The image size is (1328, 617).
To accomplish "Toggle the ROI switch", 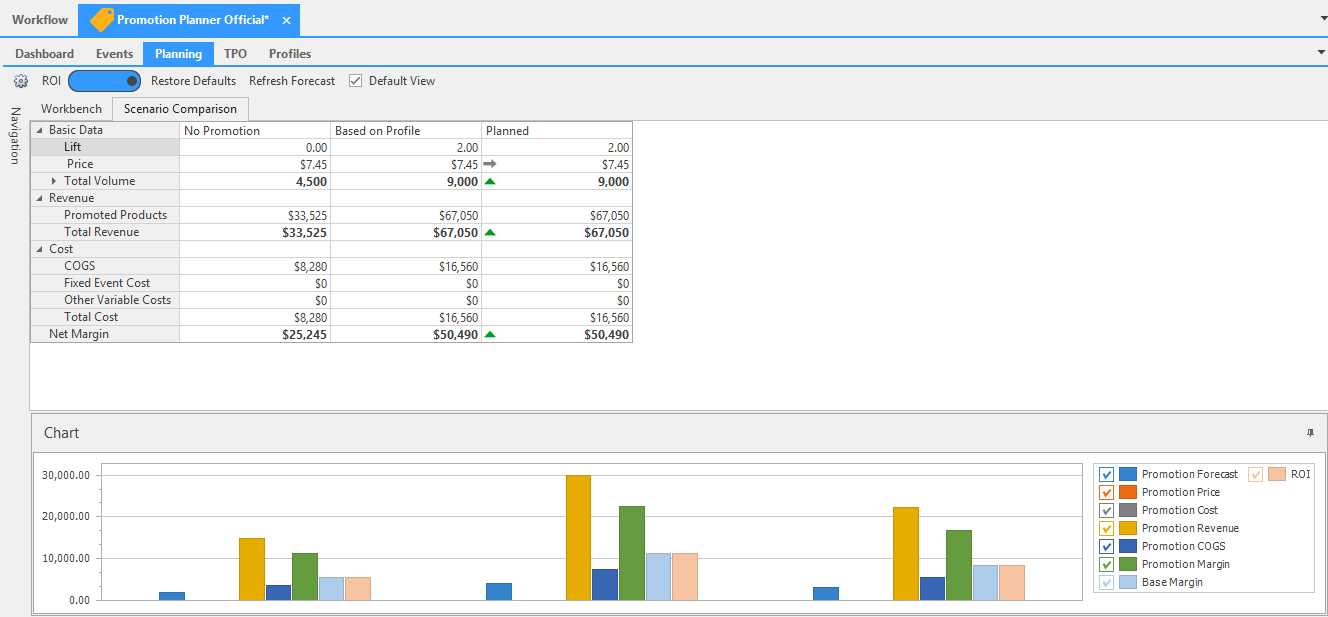I will (x=104, y=81).
